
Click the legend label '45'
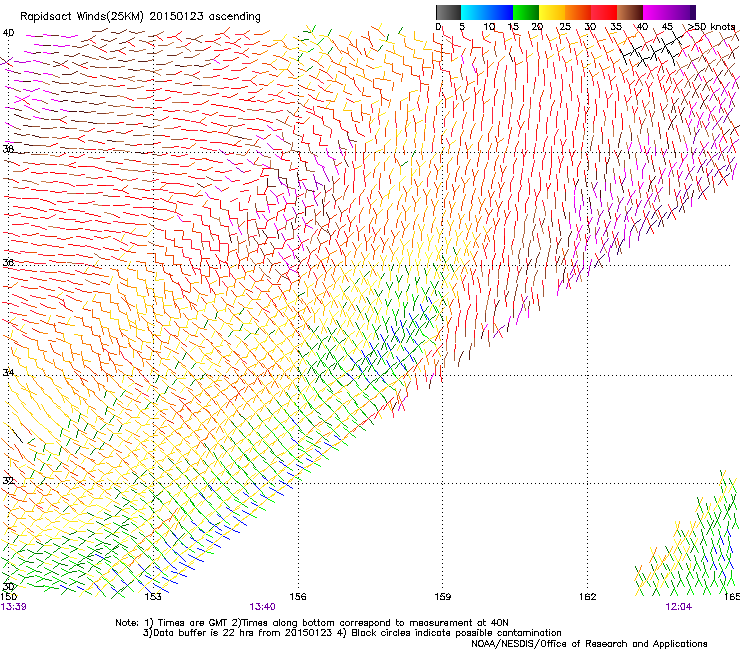click(x=667, y=27)
